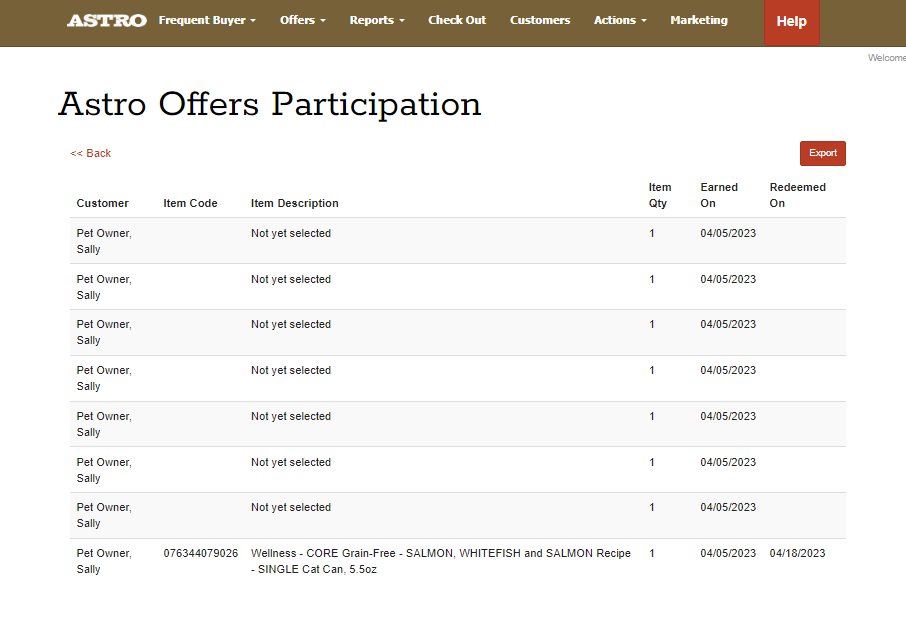
Task: Expand the Offers dropdown menu
Action: point(302,20)
